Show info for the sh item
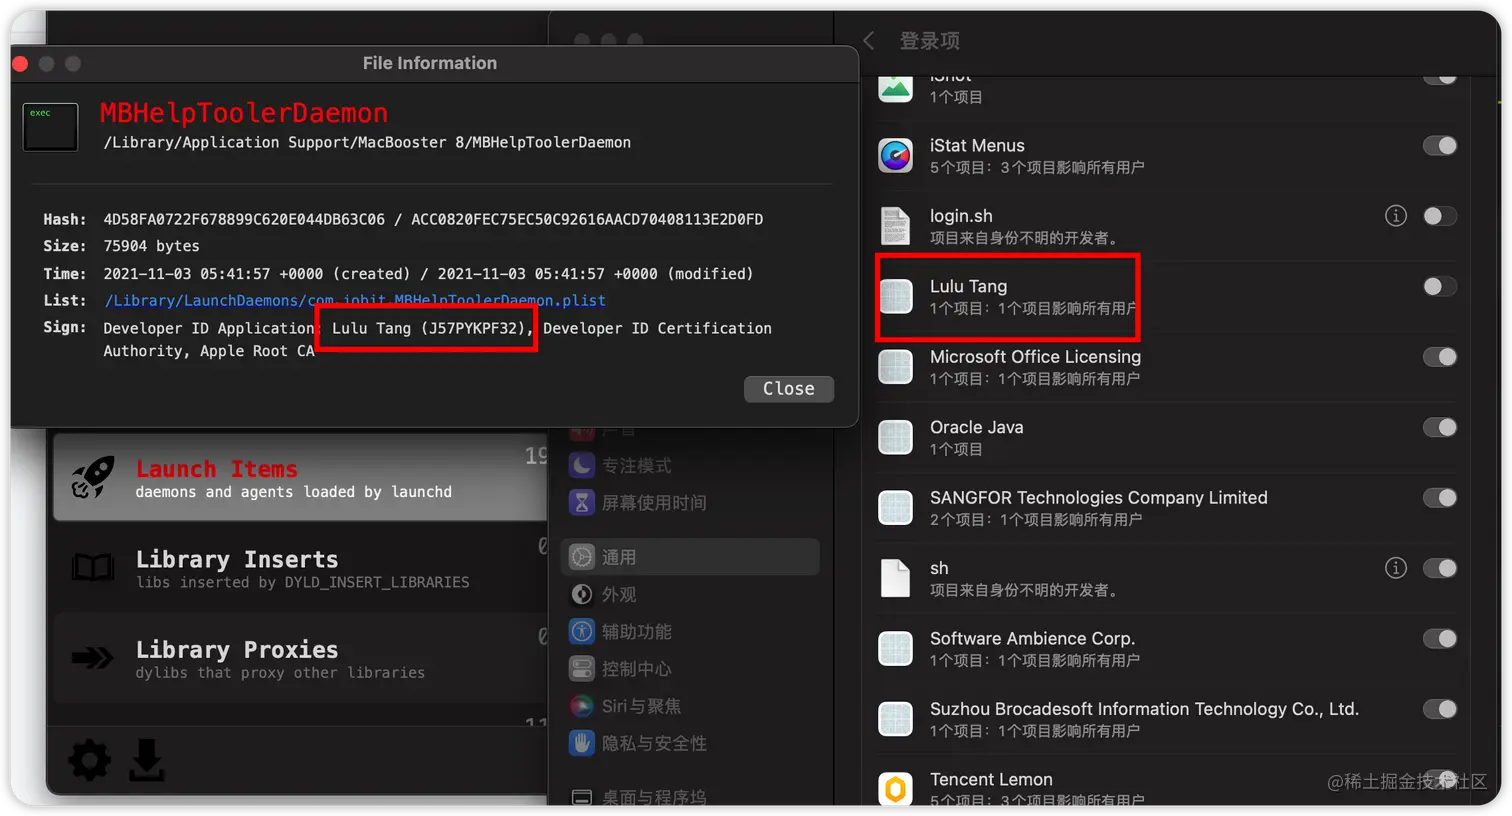1512x816 pixels. click(x=1396, y=568)
